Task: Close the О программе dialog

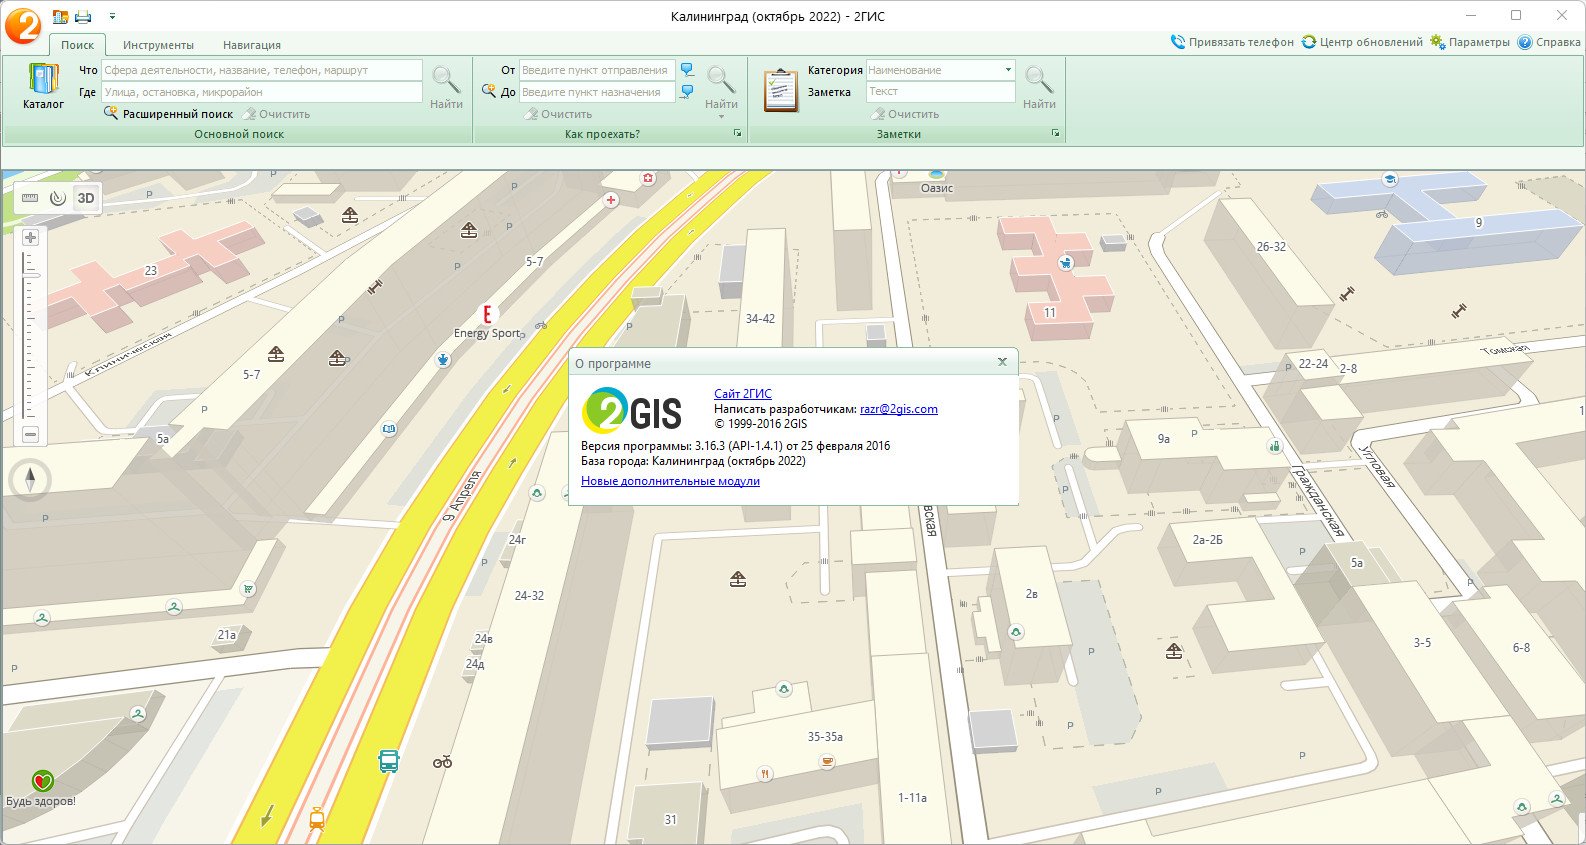Action: point(1002,362)
